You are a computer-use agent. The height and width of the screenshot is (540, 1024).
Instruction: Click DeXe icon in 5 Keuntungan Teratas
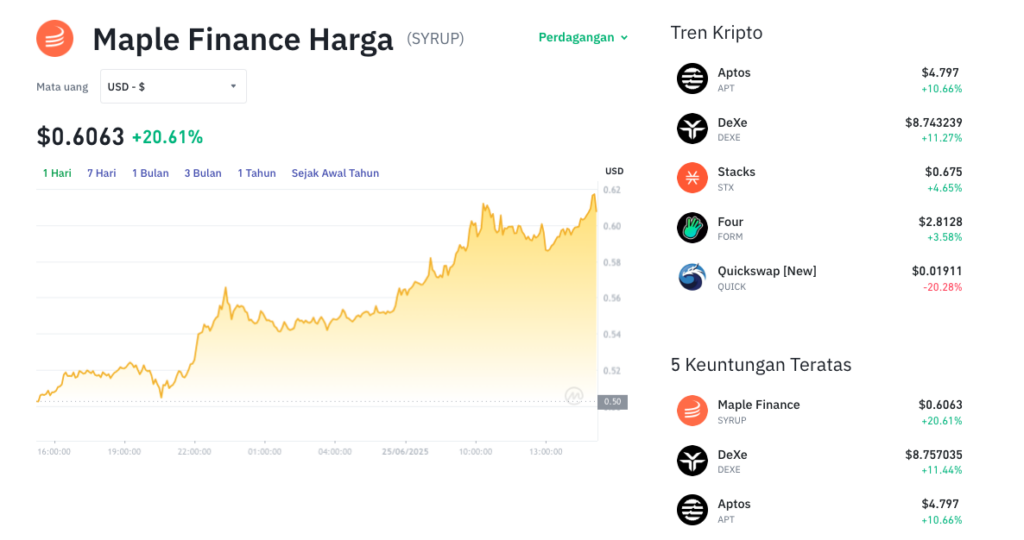(692, 460)
